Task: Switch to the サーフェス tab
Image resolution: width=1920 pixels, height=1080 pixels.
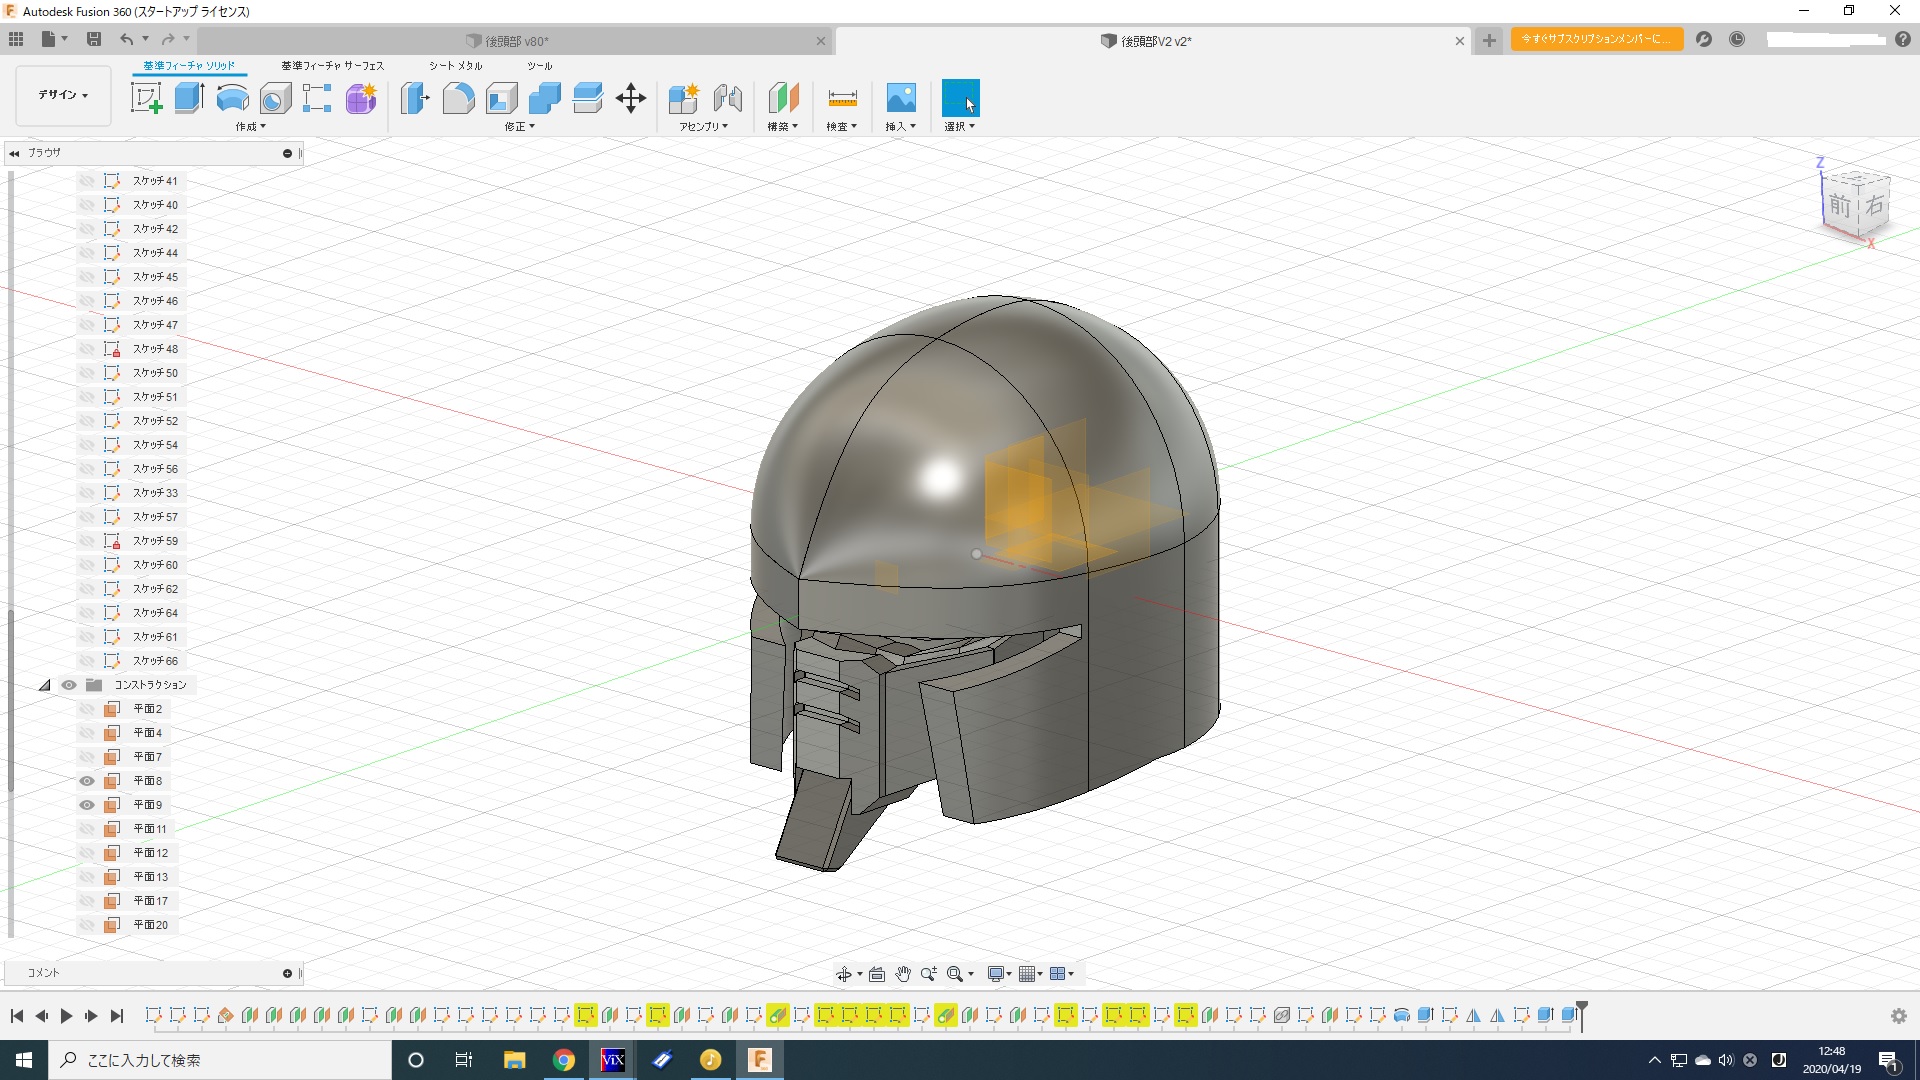Action: pyautogui.click(x=332, y=66)
